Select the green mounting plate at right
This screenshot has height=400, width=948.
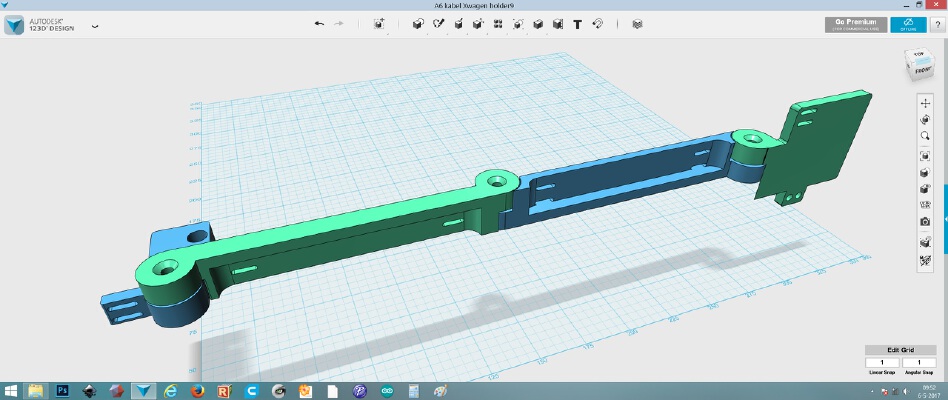click(x=822, y=145)
